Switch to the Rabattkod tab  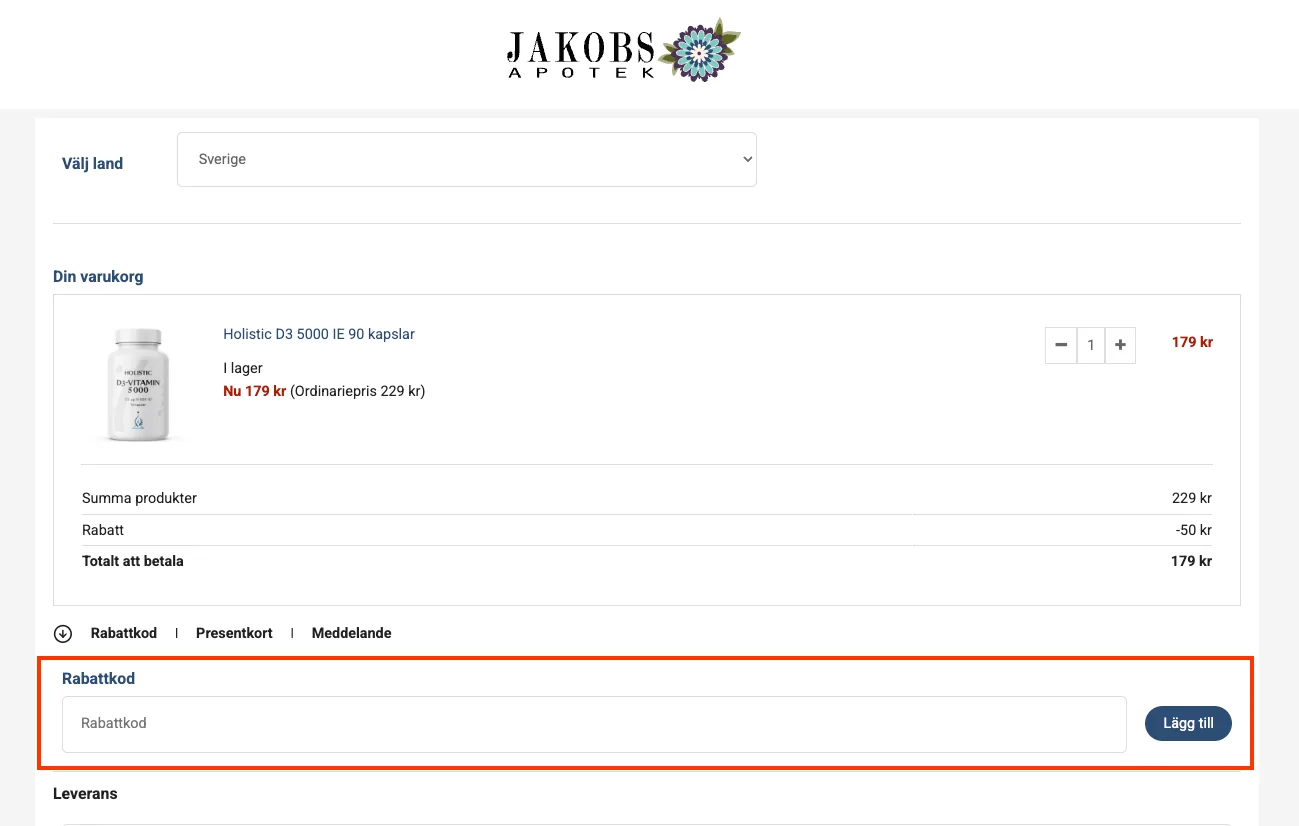pyautogui.click(x=124, y=633)
